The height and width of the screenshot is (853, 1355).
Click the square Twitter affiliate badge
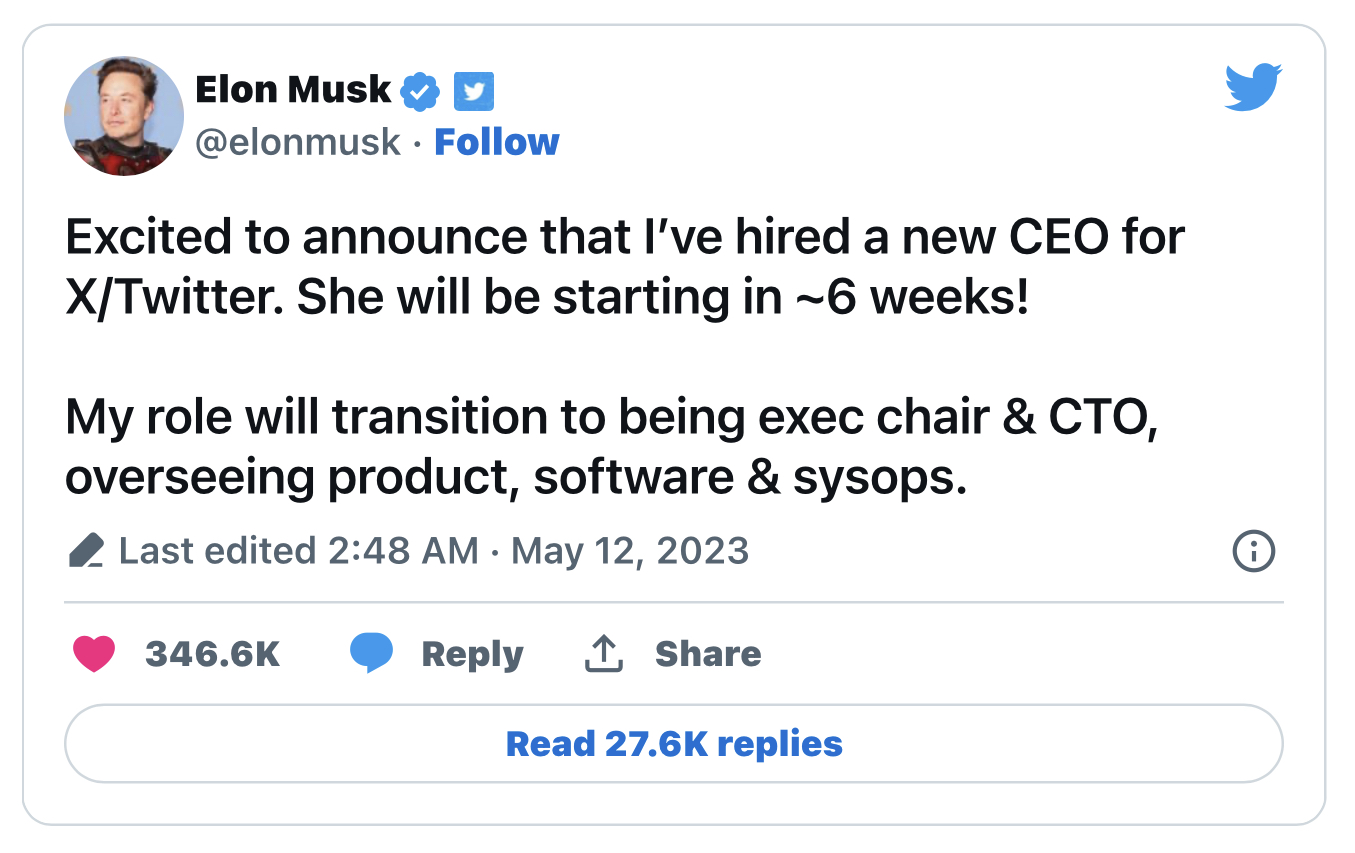pyautogui.click(x=474, y=92)
